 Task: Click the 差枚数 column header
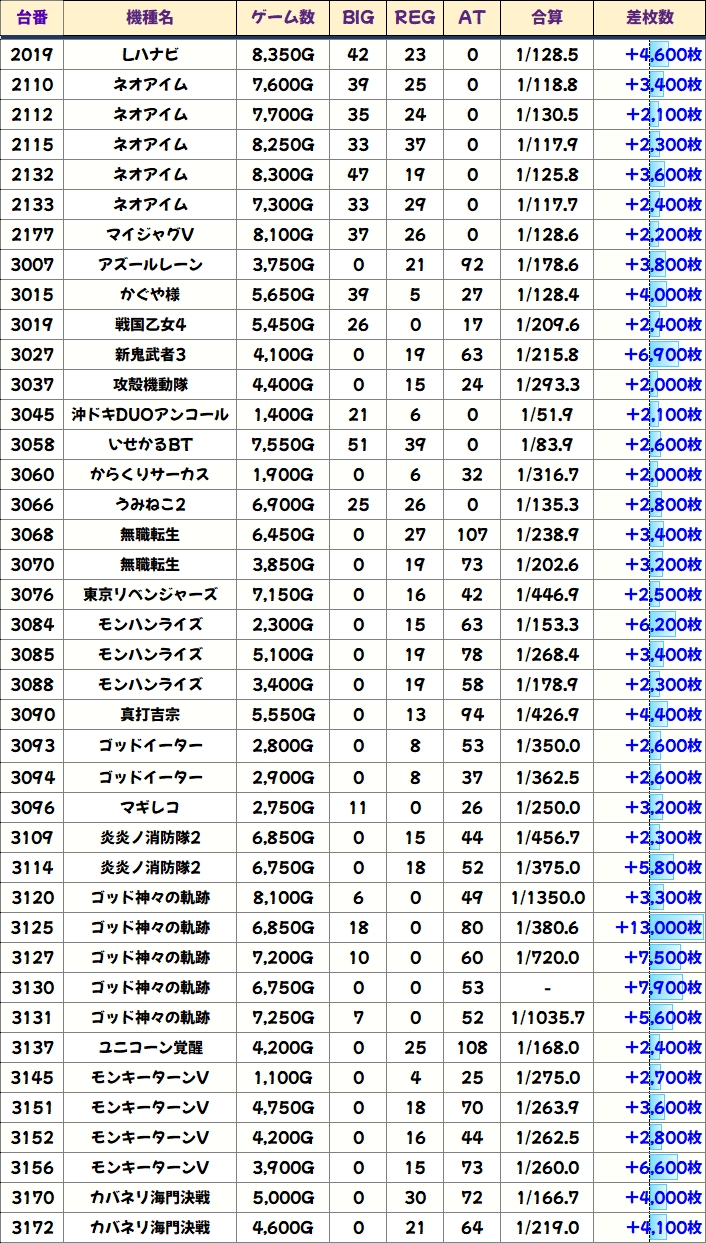(649, 18)
